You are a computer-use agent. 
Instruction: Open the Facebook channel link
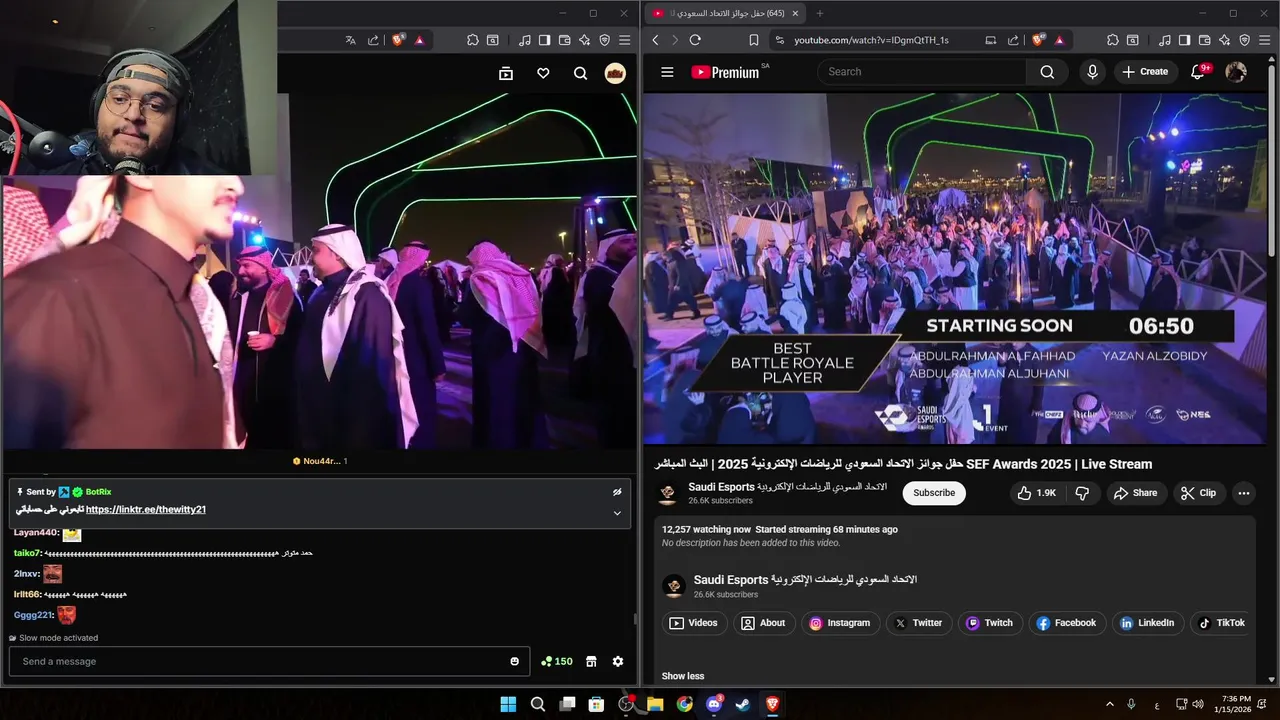(1067, 623)
